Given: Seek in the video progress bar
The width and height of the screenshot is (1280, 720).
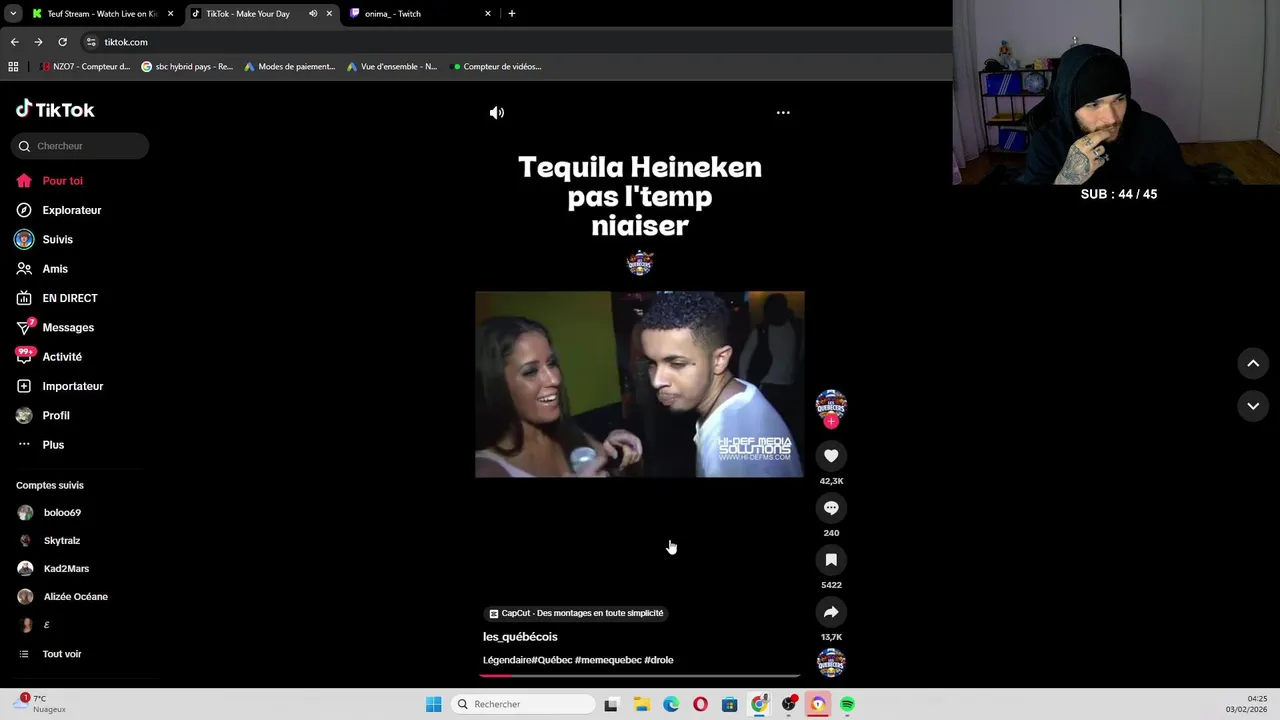Looking at the screenshot, I should 640,675.
